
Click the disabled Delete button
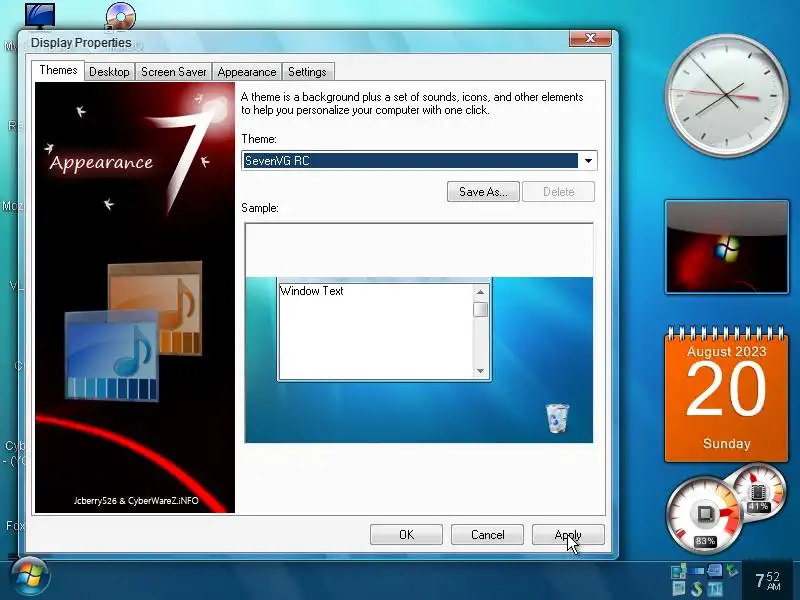(x=558, y=192)
